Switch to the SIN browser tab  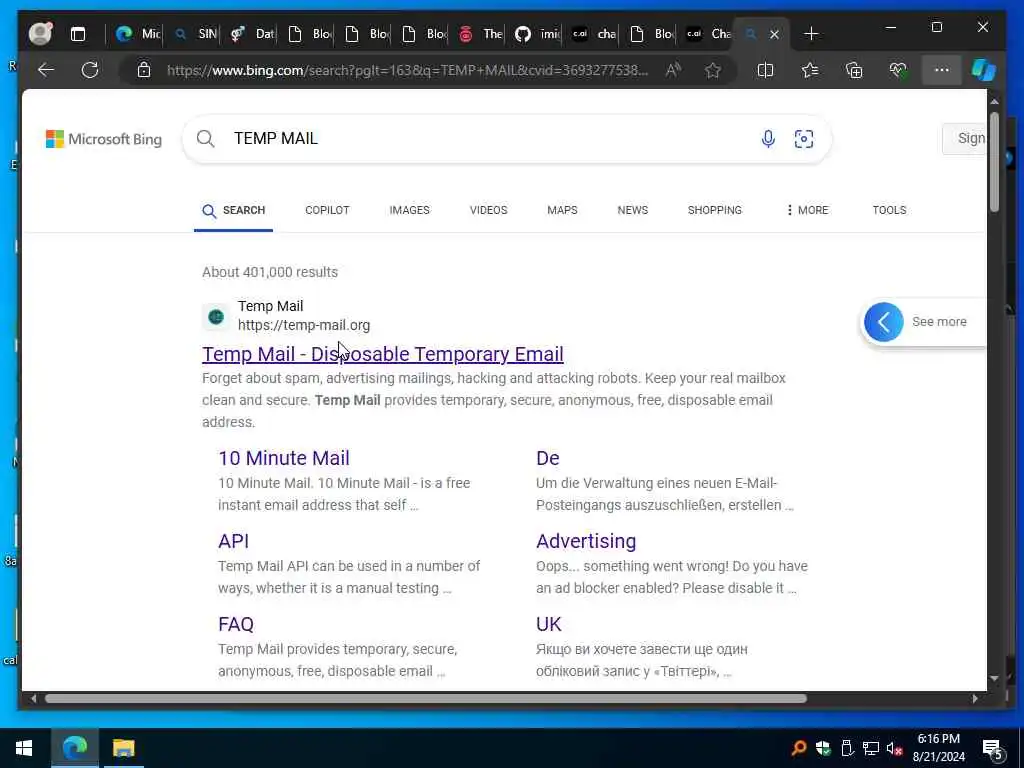tap(195, 34)
